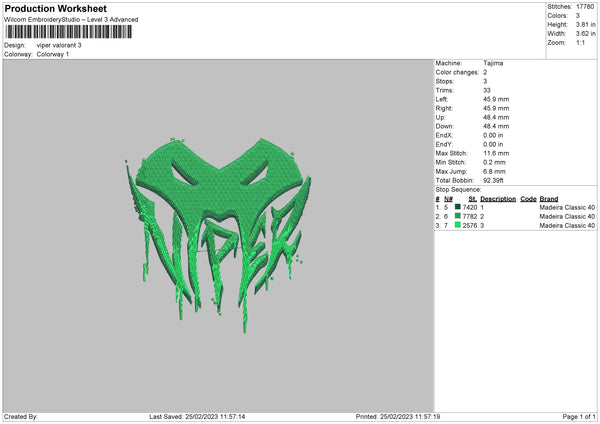600x424 pixels.
Task: Click 'Madeira Classic 40' in stop row 3
Action: pyautogui.click(x=567, y=226)
